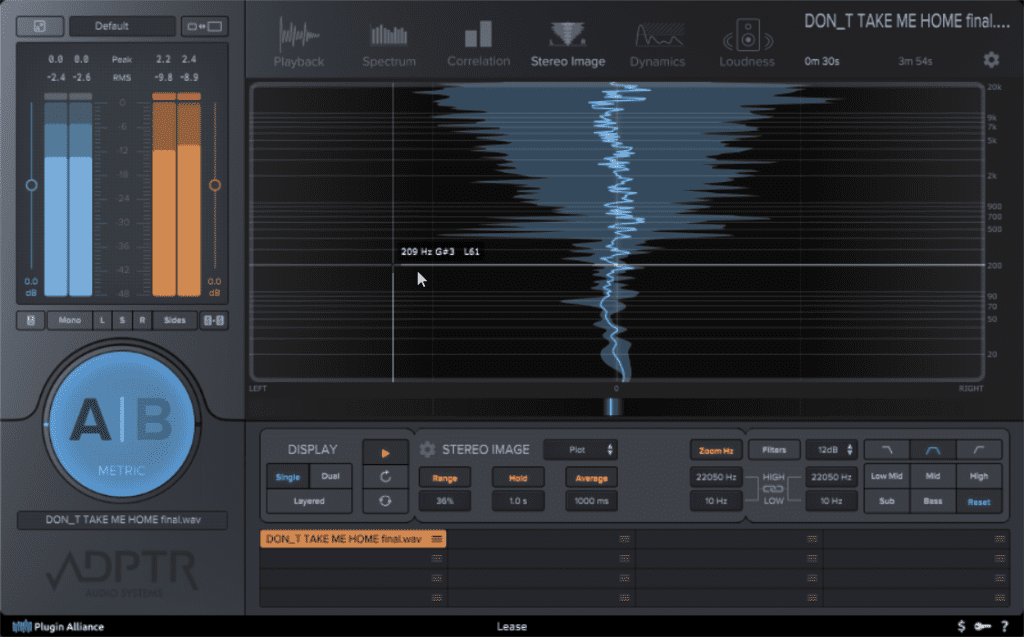Click the Reset filter button
Viewport: 1024px width, 637px height.
tap(978, 502)
